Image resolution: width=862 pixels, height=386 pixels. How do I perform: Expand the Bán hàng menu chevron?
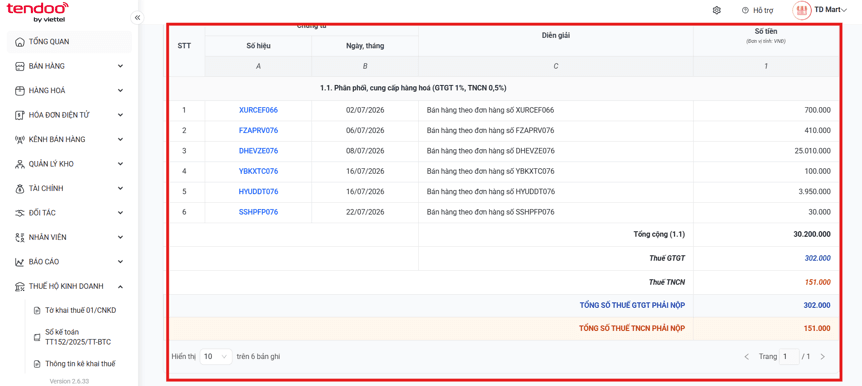point(120,66)
